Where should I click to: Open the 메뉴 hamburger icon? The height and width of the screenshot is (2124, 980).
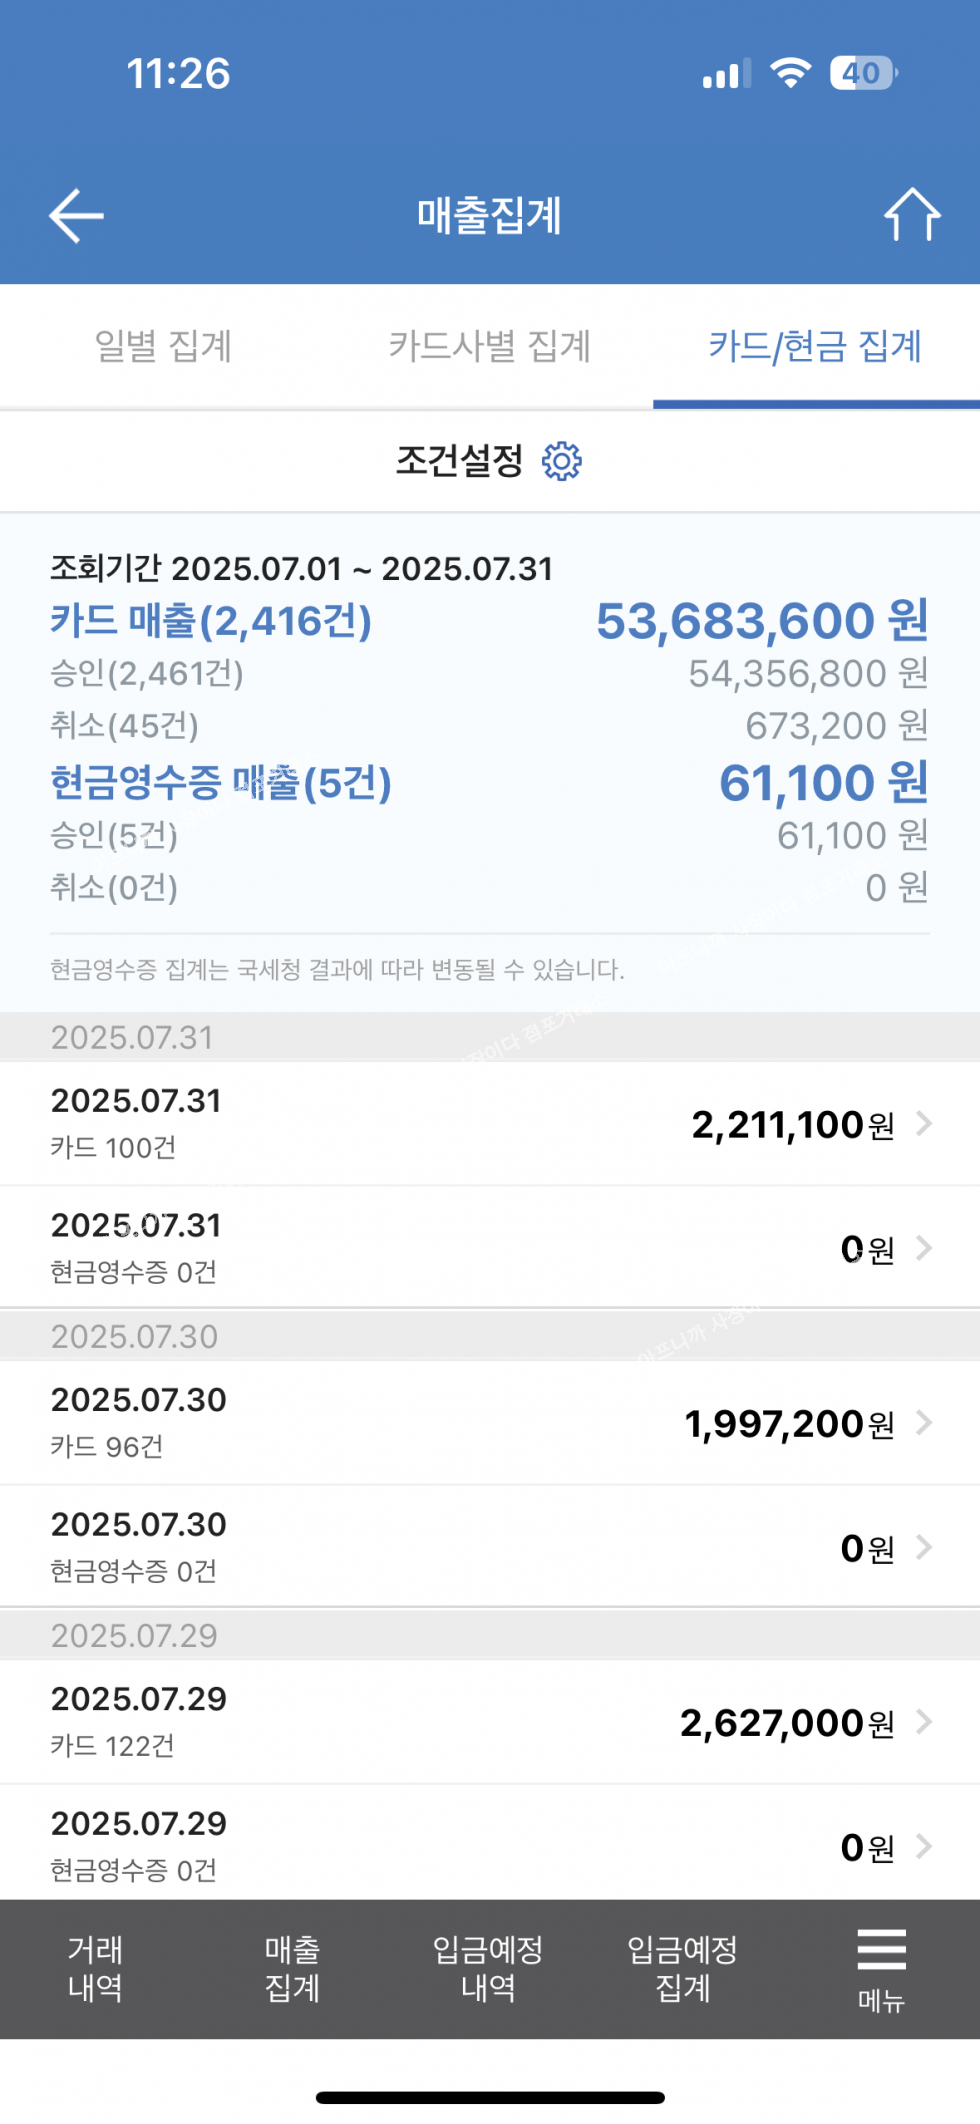881,1968
